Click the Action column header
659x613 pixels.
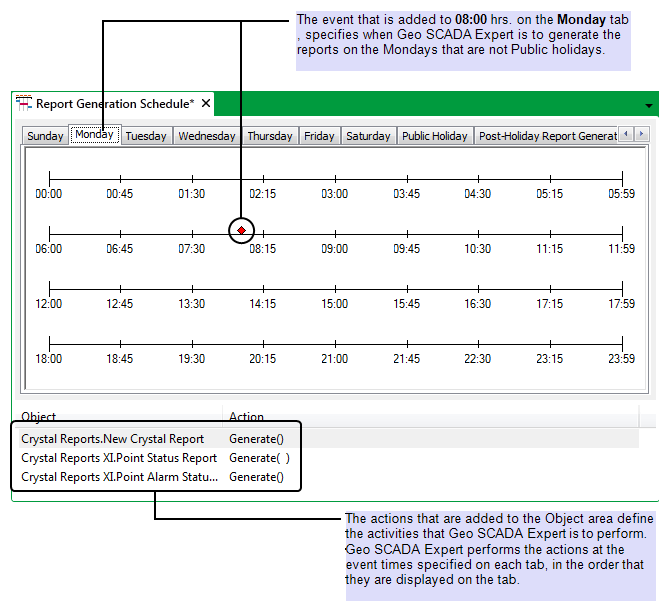[247, 417]
